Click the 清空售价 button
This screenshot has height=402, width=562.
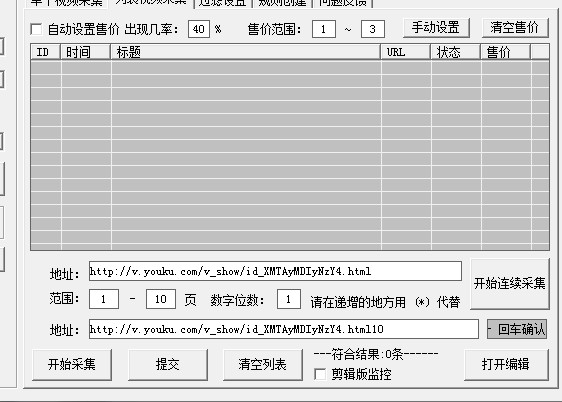[515, 28]
